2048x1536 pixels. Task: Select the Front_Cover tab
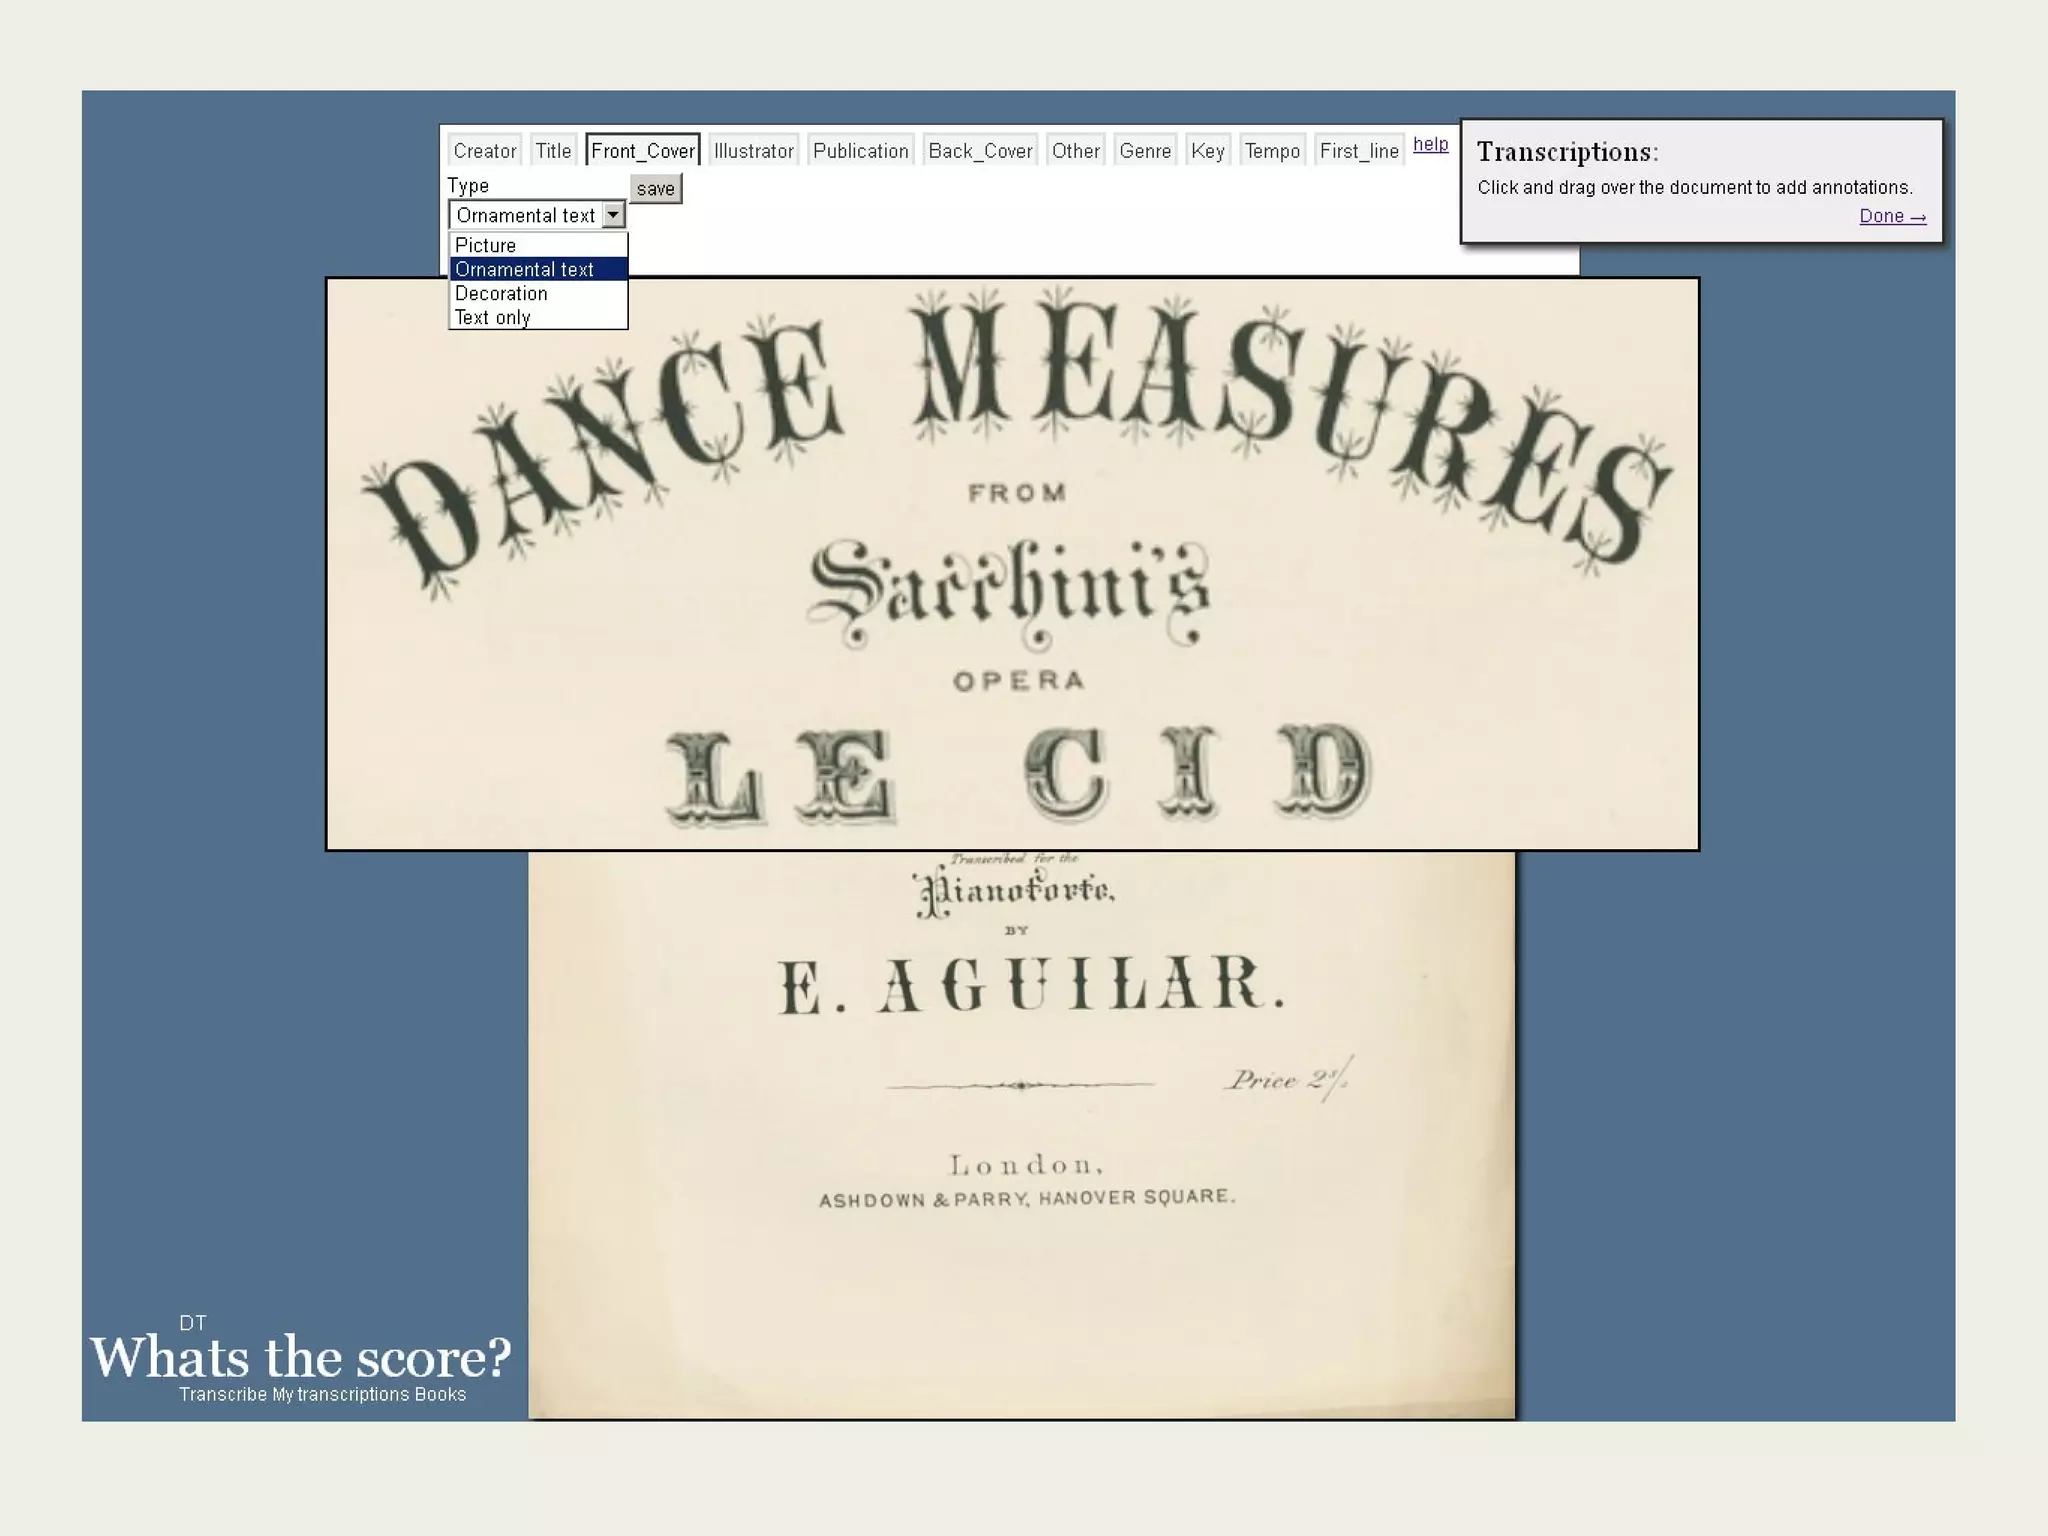pos(642,151)
